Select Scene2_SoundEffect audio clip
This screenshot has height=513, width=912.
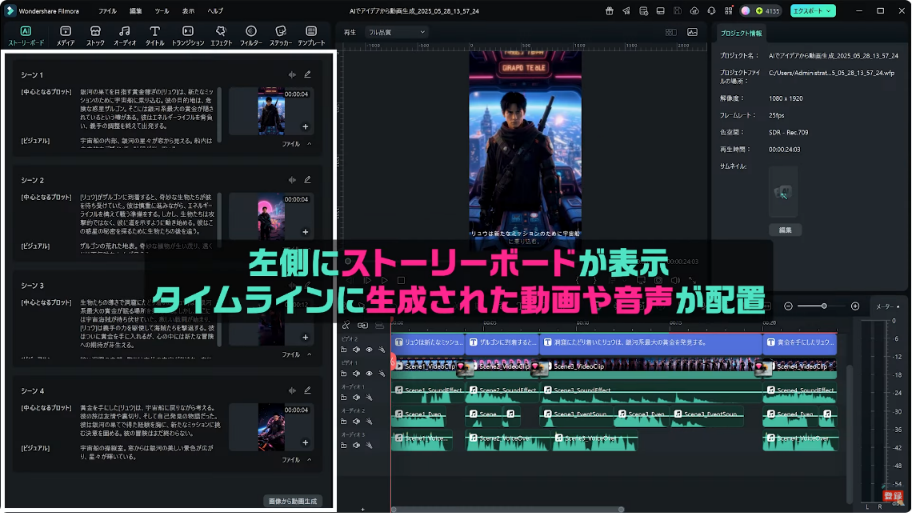click(503, 394)
